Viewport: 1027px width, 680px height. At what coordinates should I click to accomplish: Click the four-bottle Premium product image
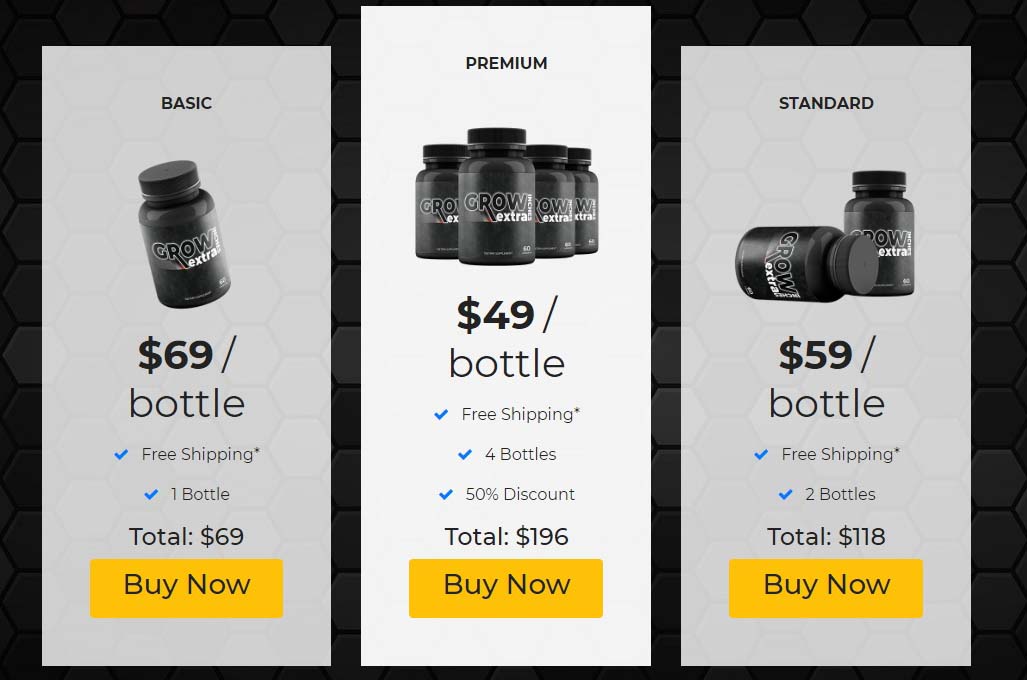[506, 197]
